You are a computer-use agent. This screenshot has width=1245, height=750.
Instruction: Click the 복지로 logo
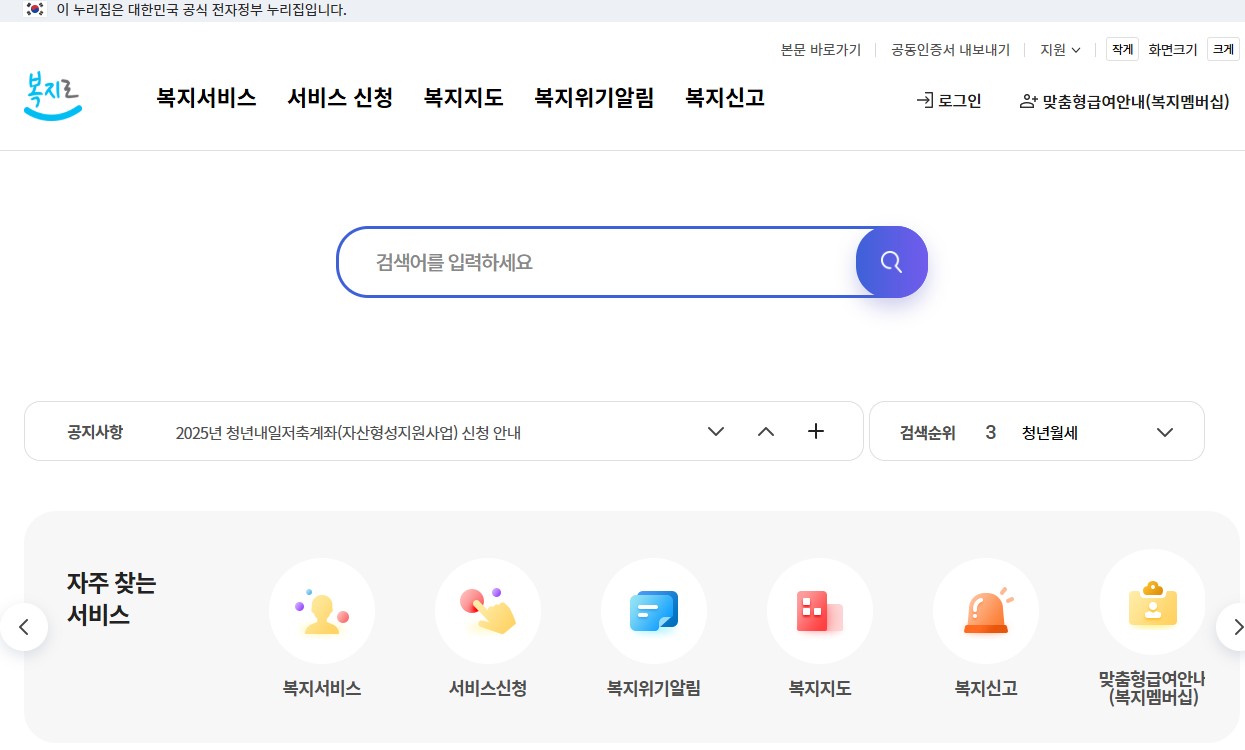click(53, 97)
